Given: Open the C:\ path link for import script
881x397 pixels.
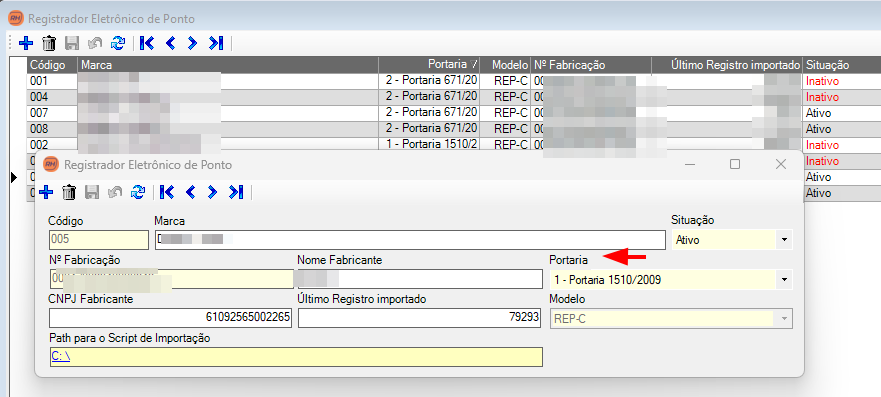Looking at the screenshot, I should 61,357.
